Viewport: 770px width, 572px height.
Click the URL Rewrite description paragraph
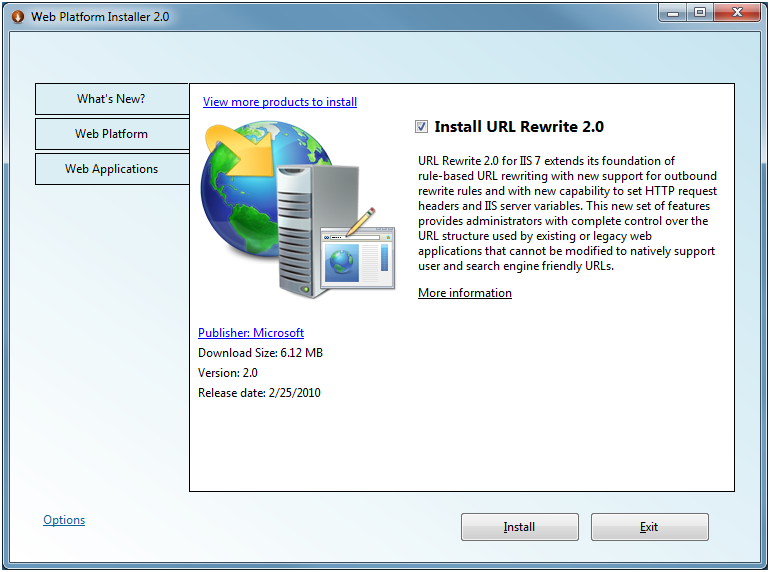tap(567, 213)
